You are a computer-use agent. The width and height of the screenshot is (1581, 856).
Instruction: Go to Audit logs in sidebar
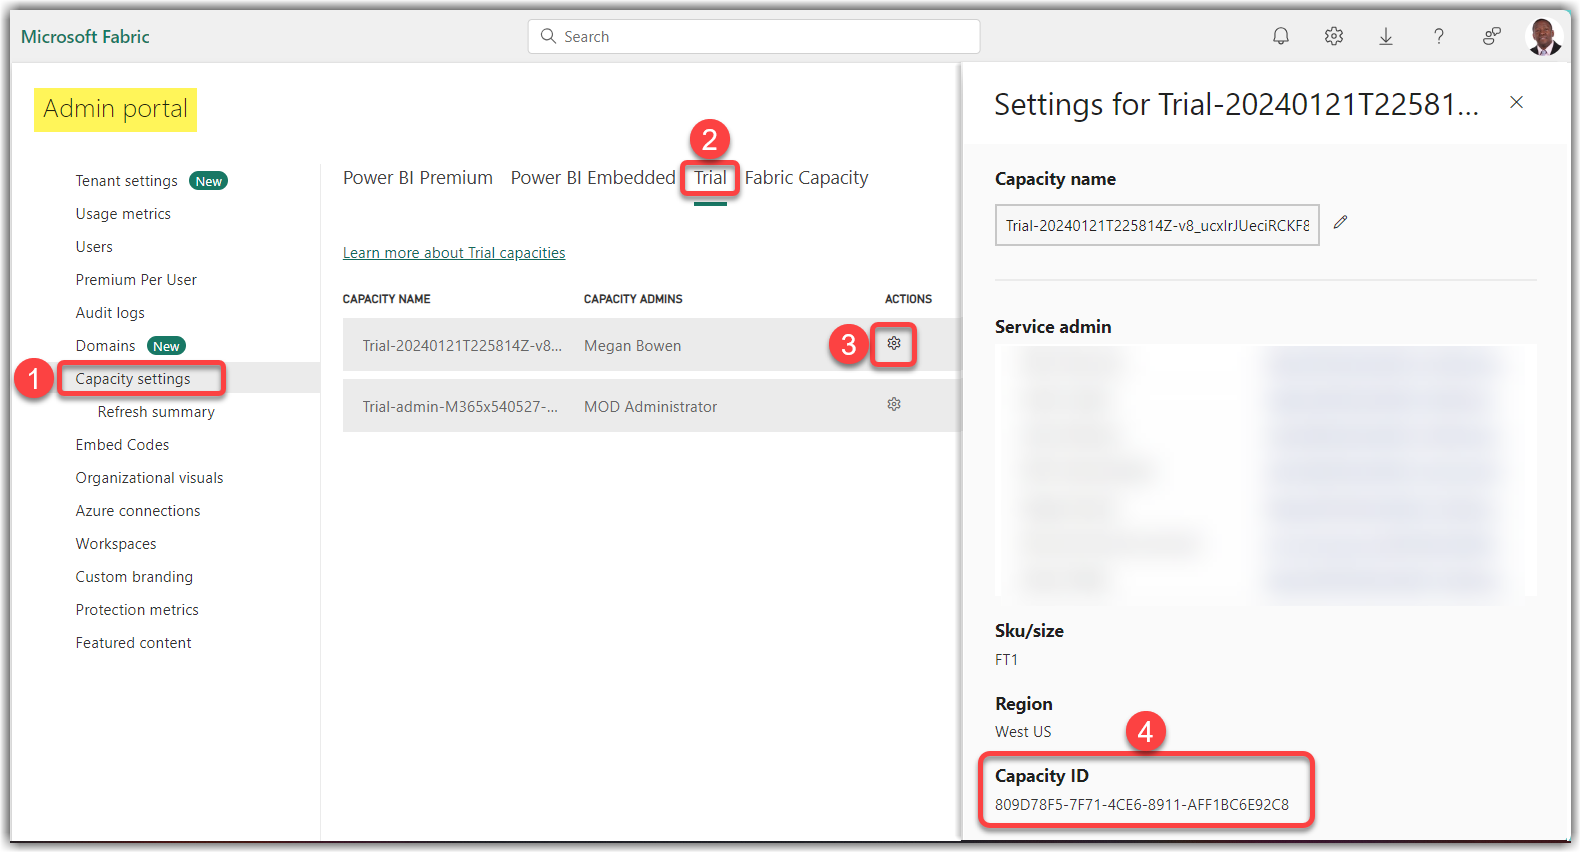[110, 313]
